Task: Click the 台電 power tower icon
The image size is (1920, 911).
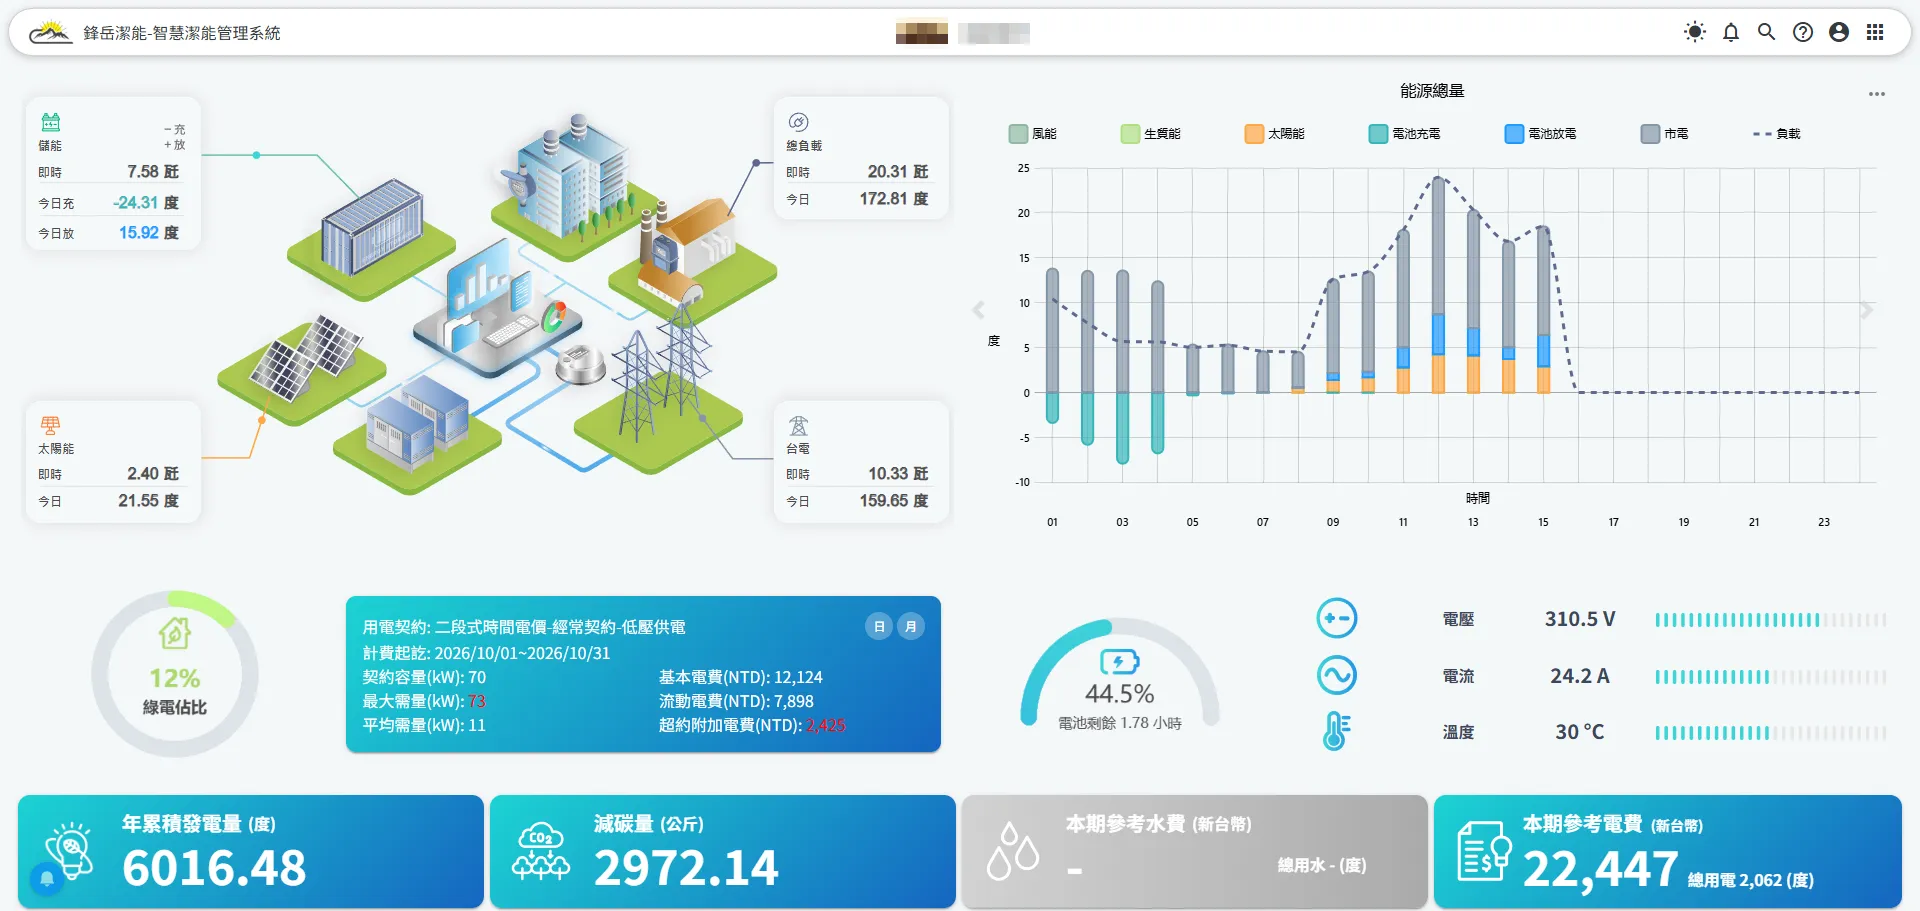Action: pos(798,426)
